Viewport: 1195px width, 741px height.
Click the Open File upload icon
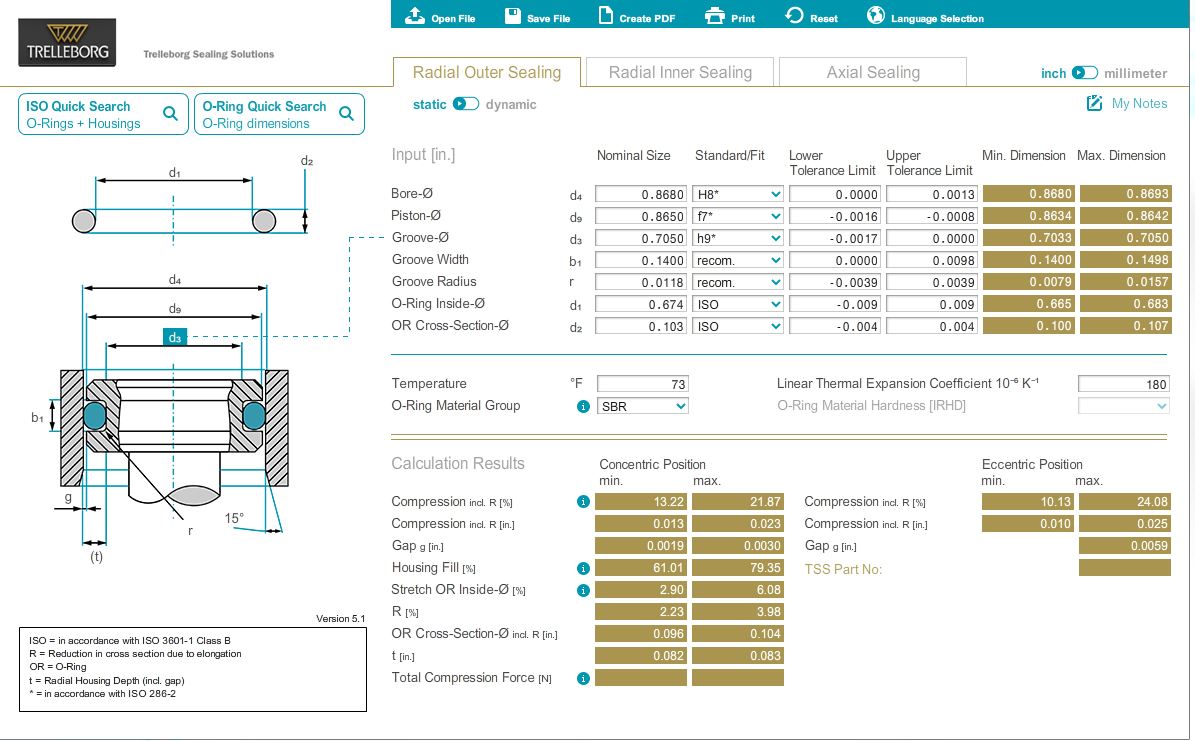(415, 15)
